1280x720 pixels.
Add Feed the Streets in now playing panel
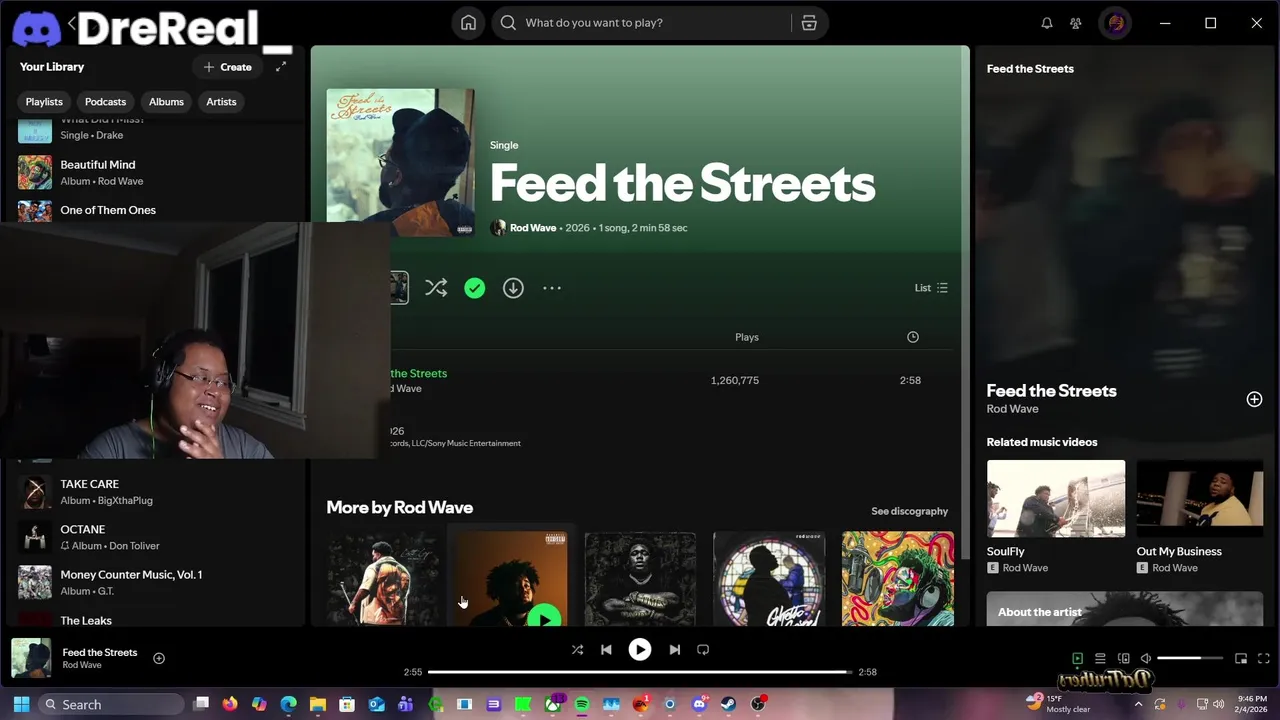[x=1254, y=399]
